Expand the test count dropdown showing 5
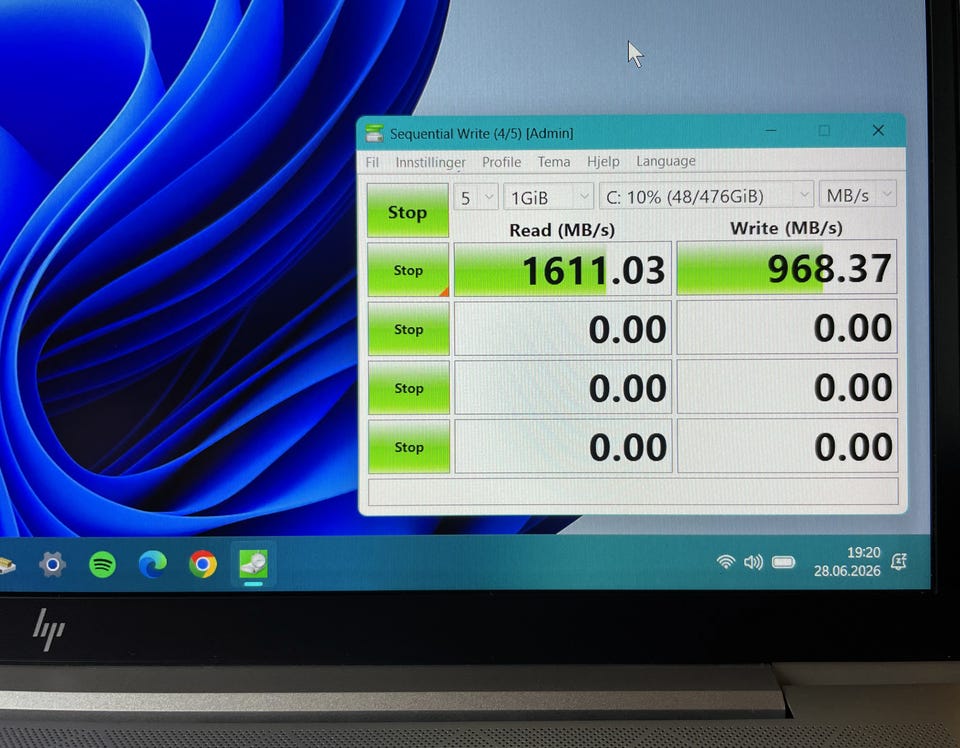This screenshot has height=748, width=960. point(476,197)
